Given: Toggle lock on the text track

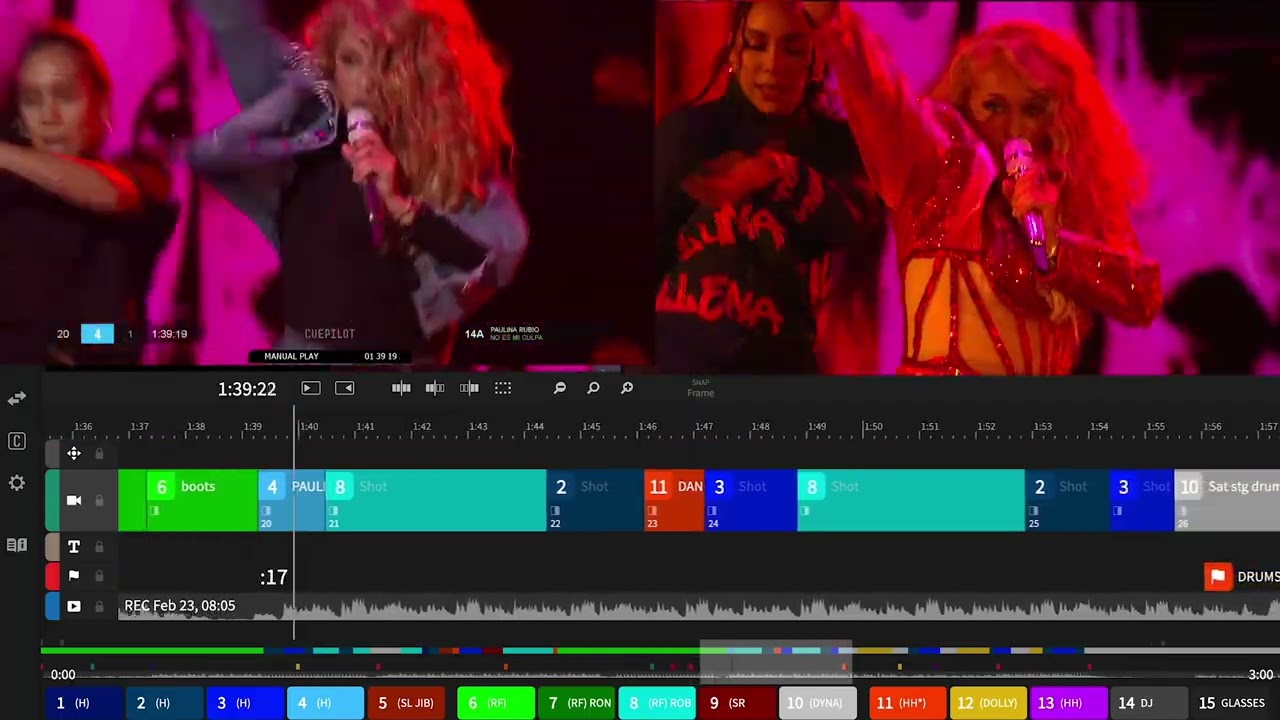Looking at the screenshot, I should (99, 547).
